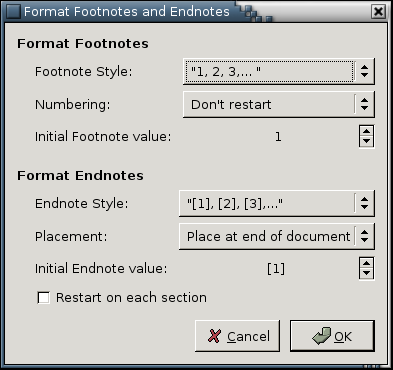Click the Footnote Style label
This screenshot has width=393, height=370.
tap(84, 72)
